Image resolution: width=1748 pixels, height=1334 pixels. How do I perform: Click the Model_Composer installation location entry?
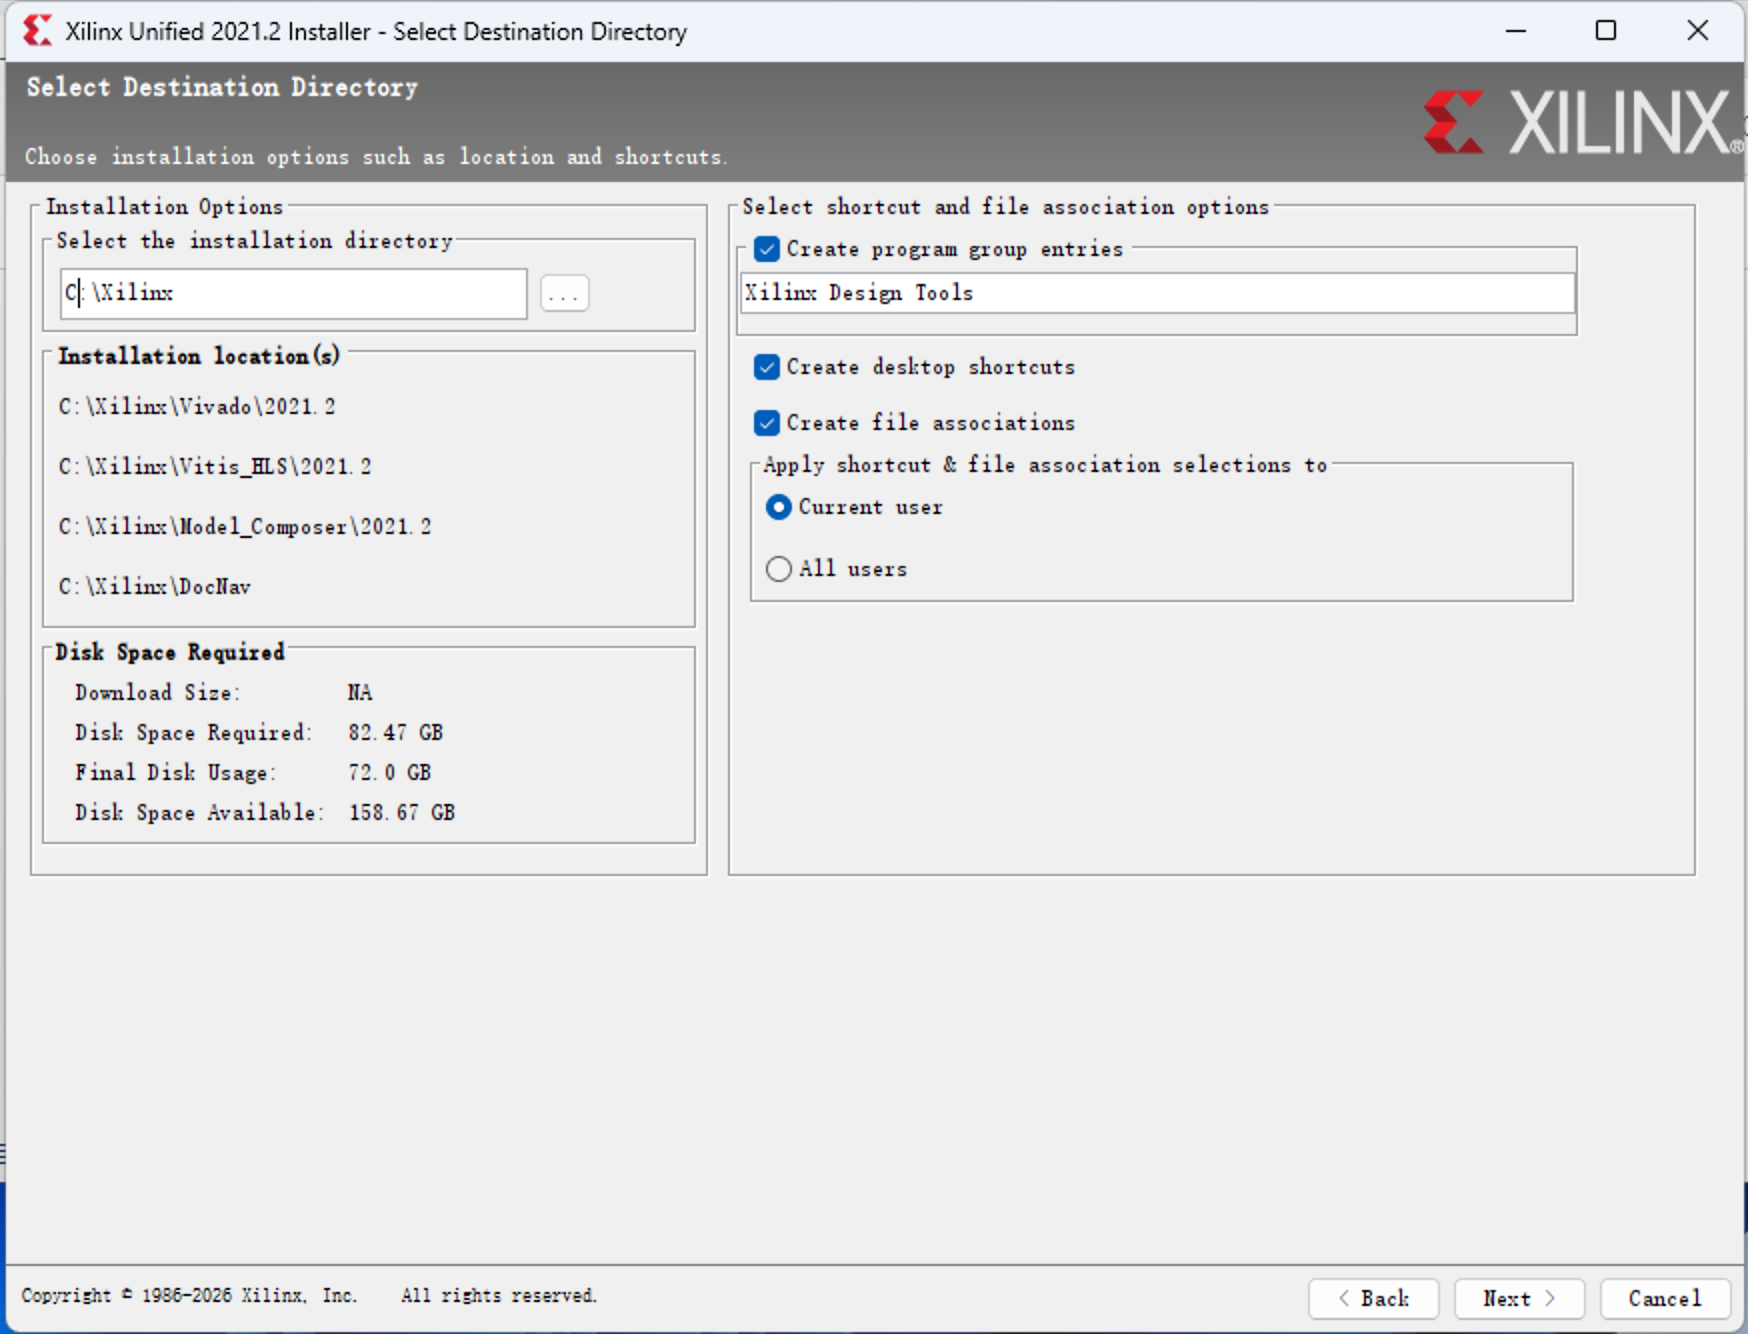click(x=245, y=527)
